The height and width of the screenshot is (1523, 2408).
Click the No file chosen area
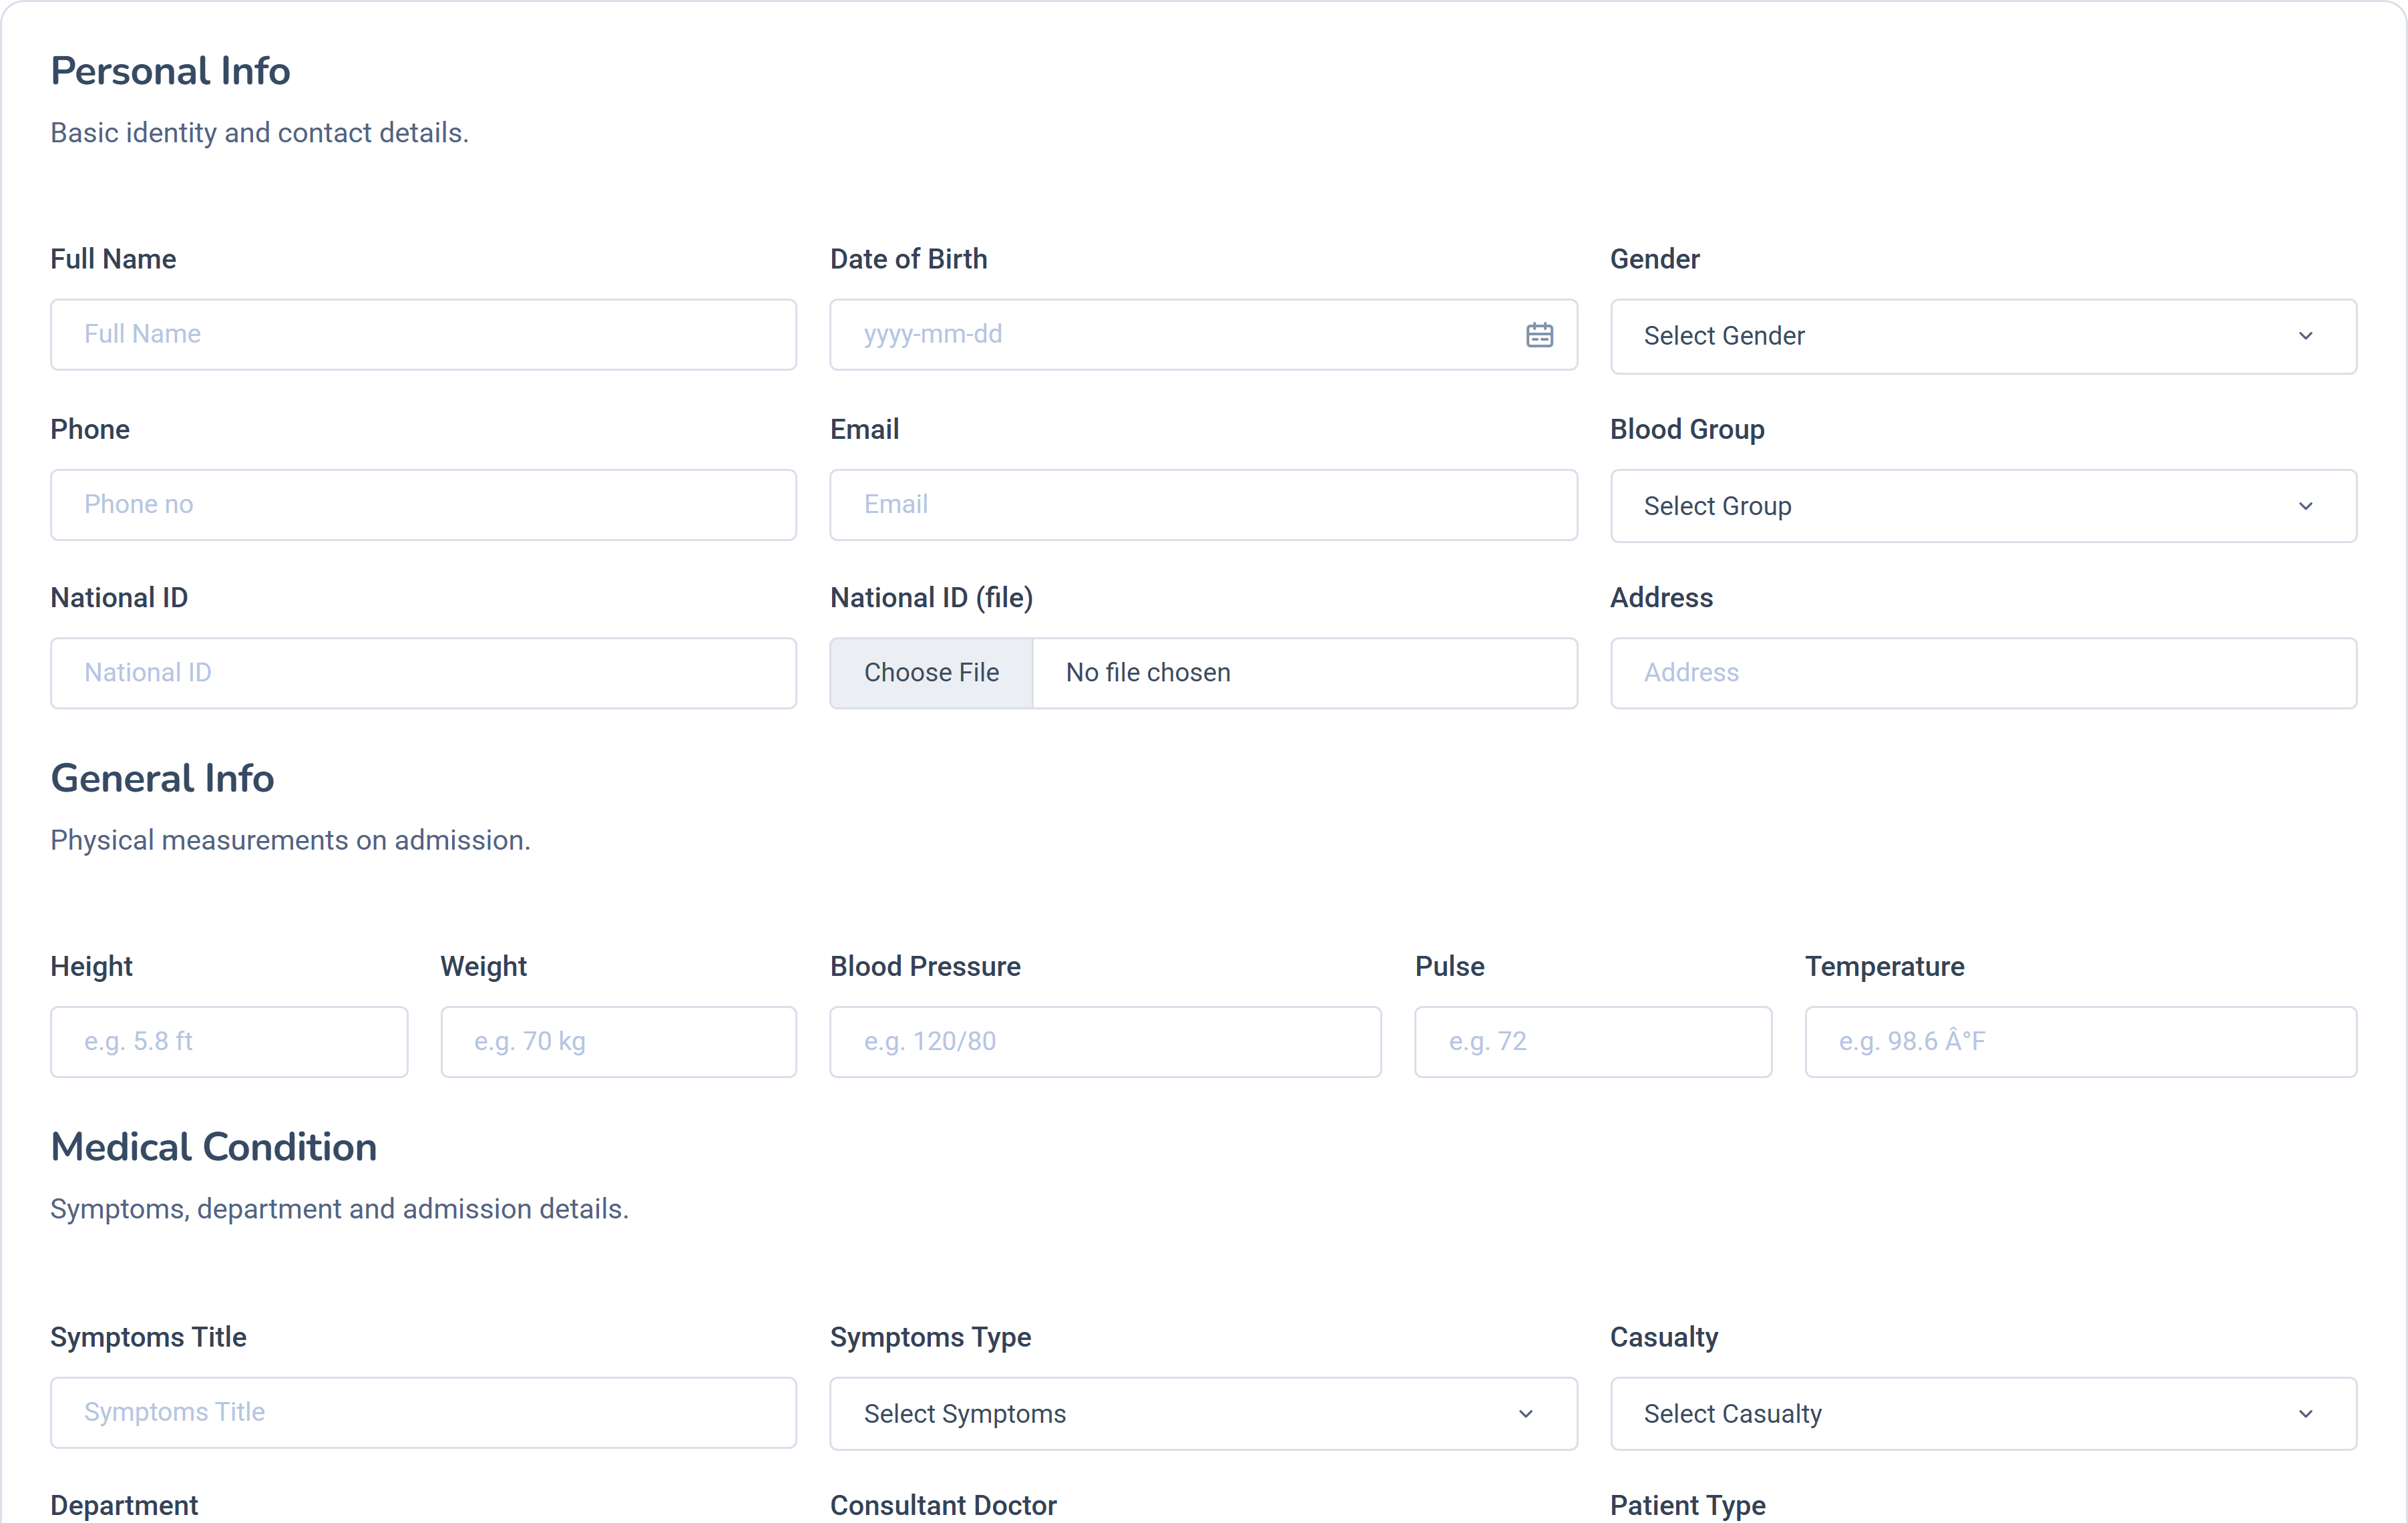tap(1148, 673)
